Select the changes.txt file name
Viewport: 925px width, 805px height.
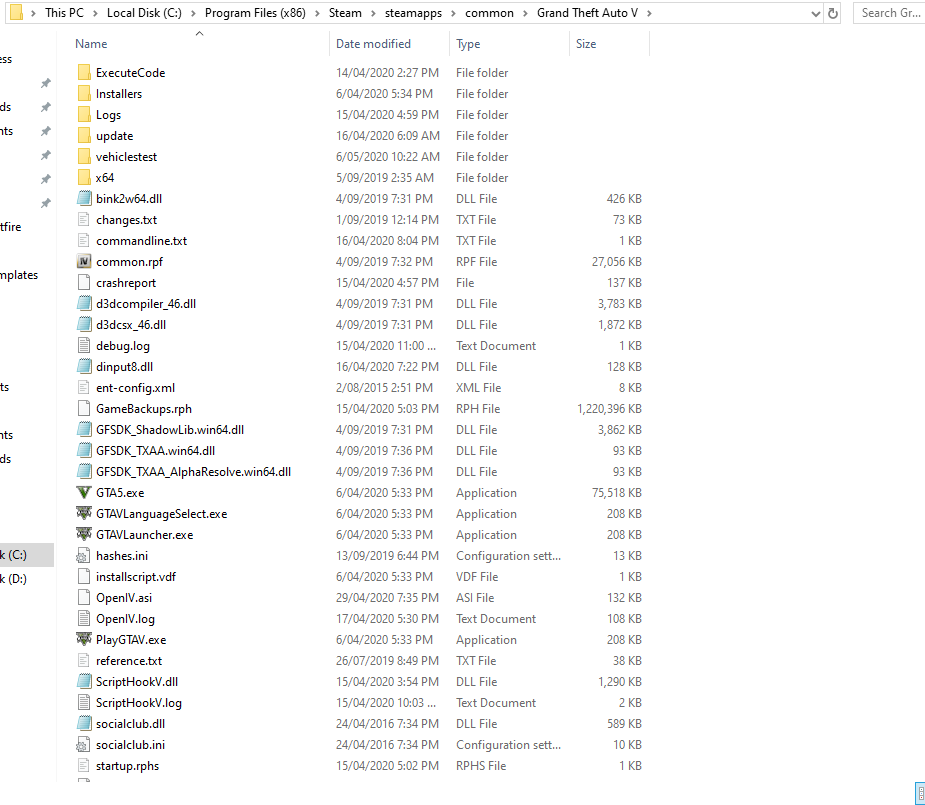click(x=126, y=219)
